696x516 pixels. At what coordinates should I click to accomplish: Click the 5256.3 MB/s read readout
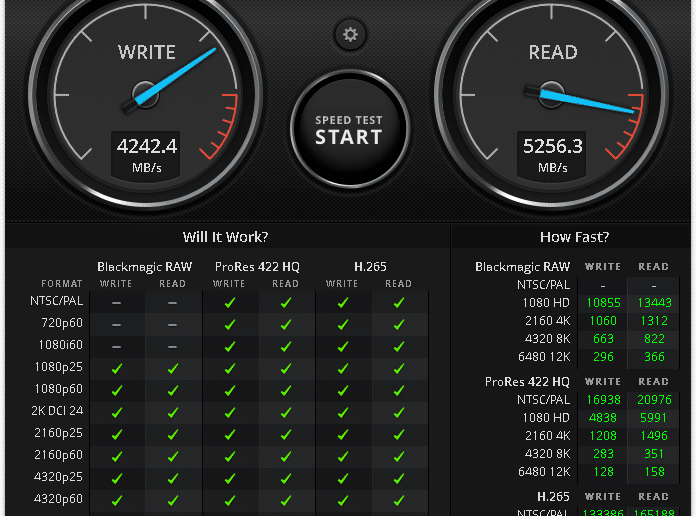pos(552,155)
